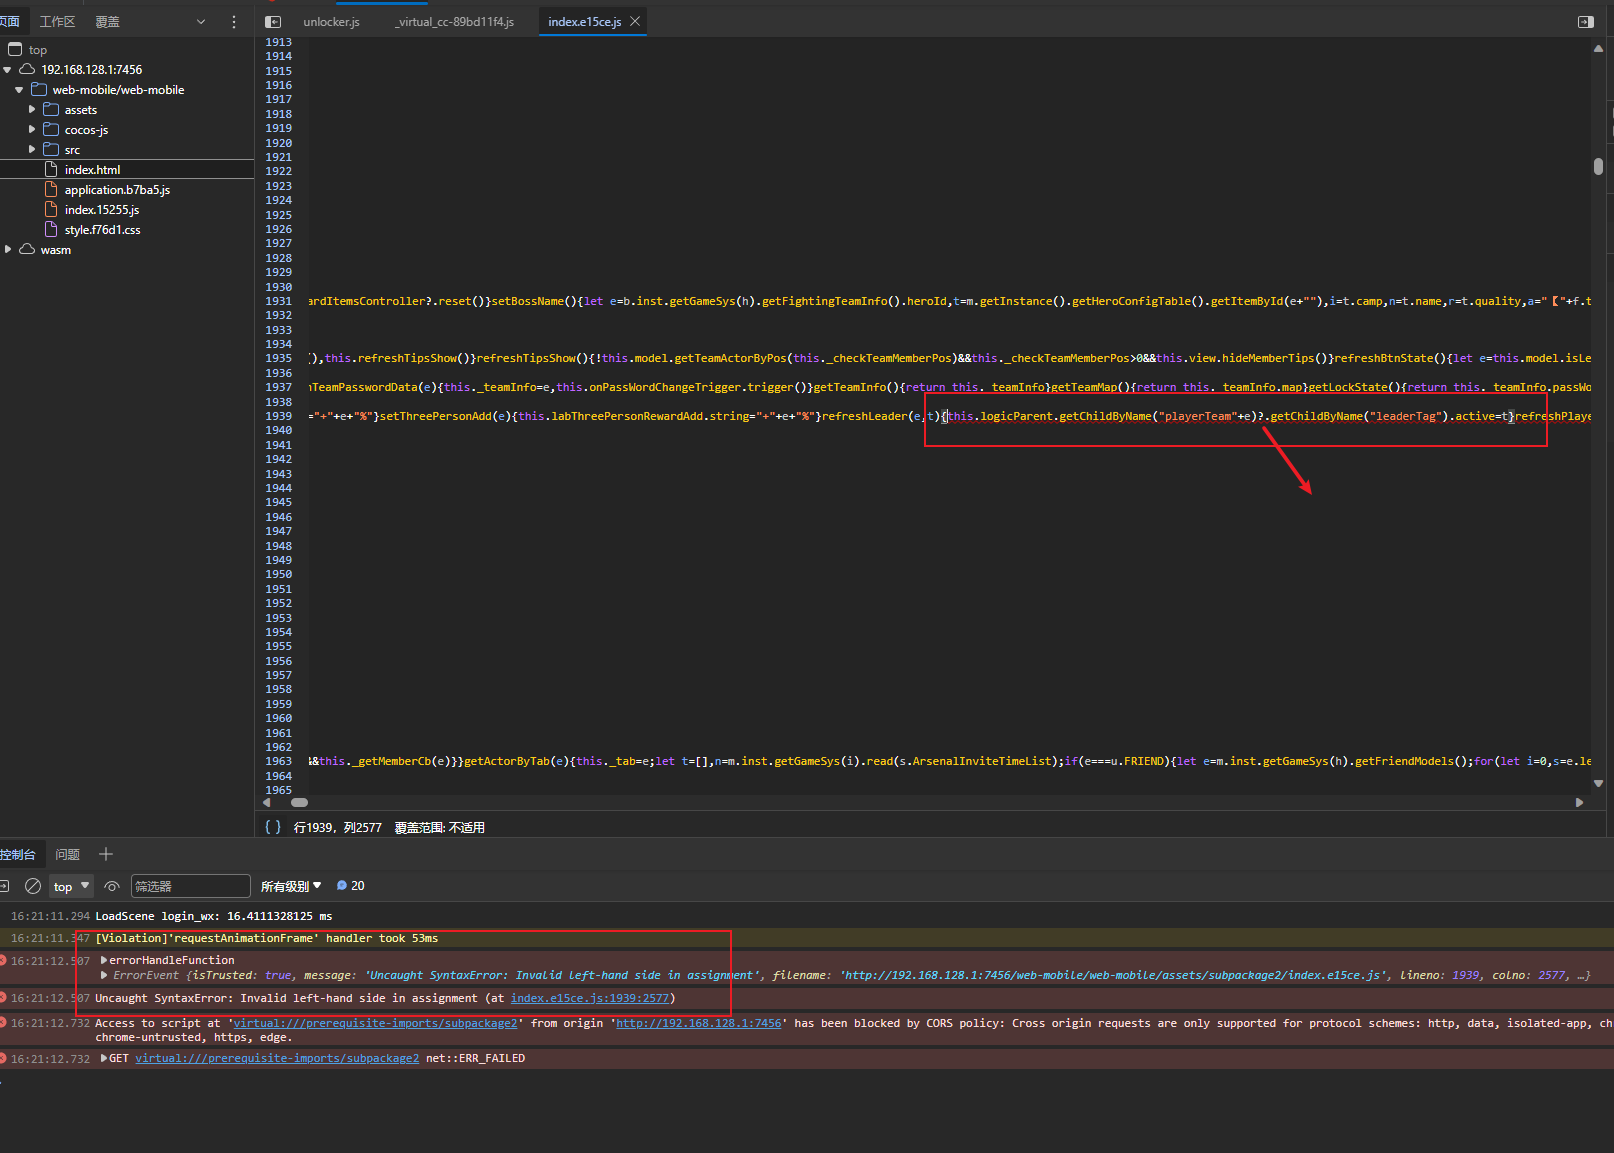This screenshot has width=1614, height=1153.
Task: Click the frame icon next to top
Action: pos(15,49)
